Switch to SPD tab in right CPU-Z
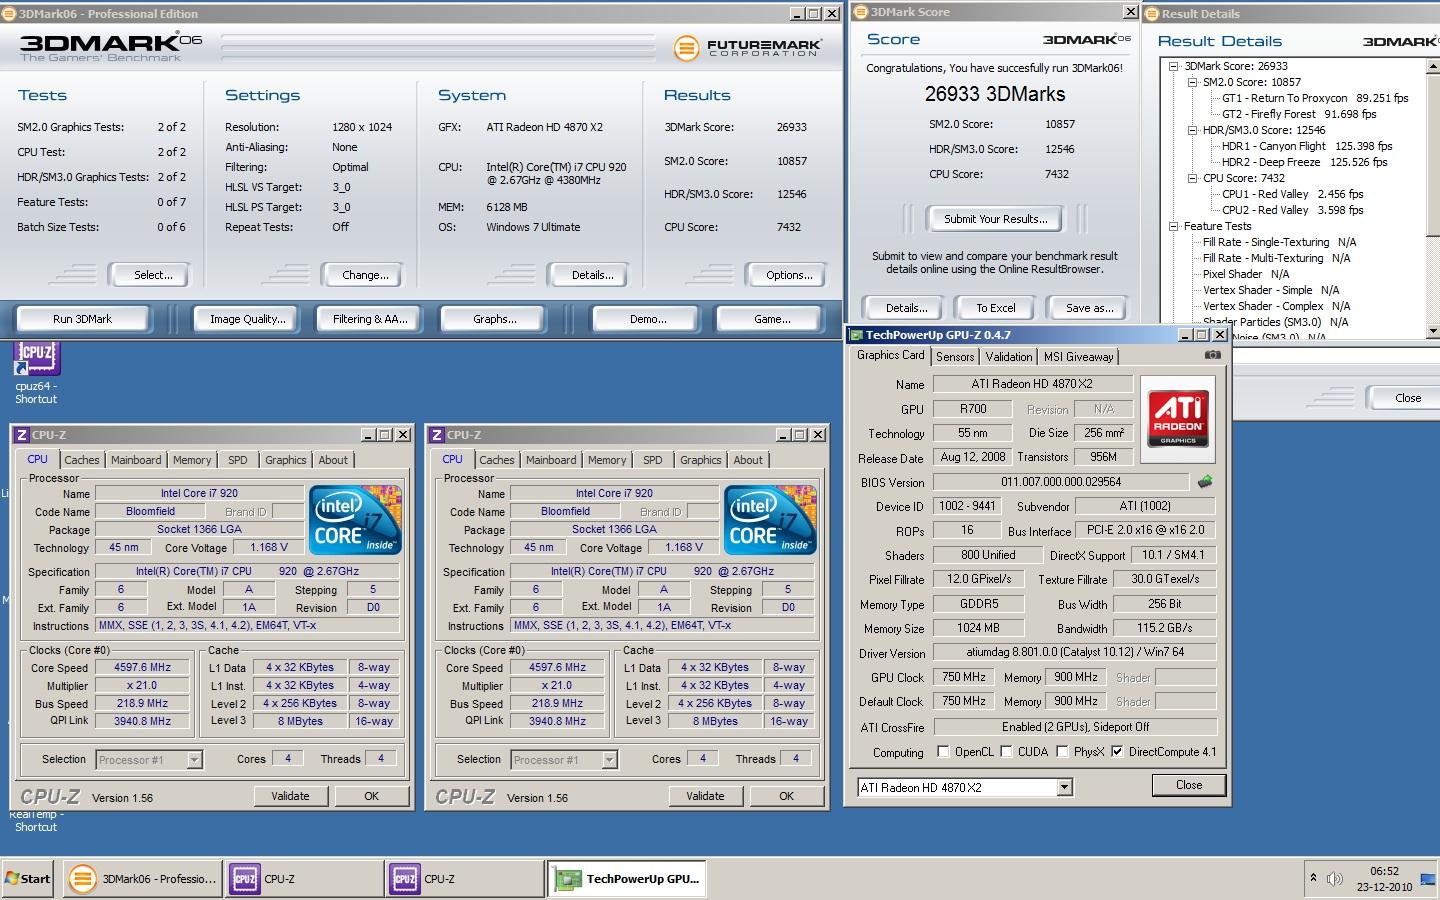Viewport: 1440px width, 900px height. click(x=653, y=460)
